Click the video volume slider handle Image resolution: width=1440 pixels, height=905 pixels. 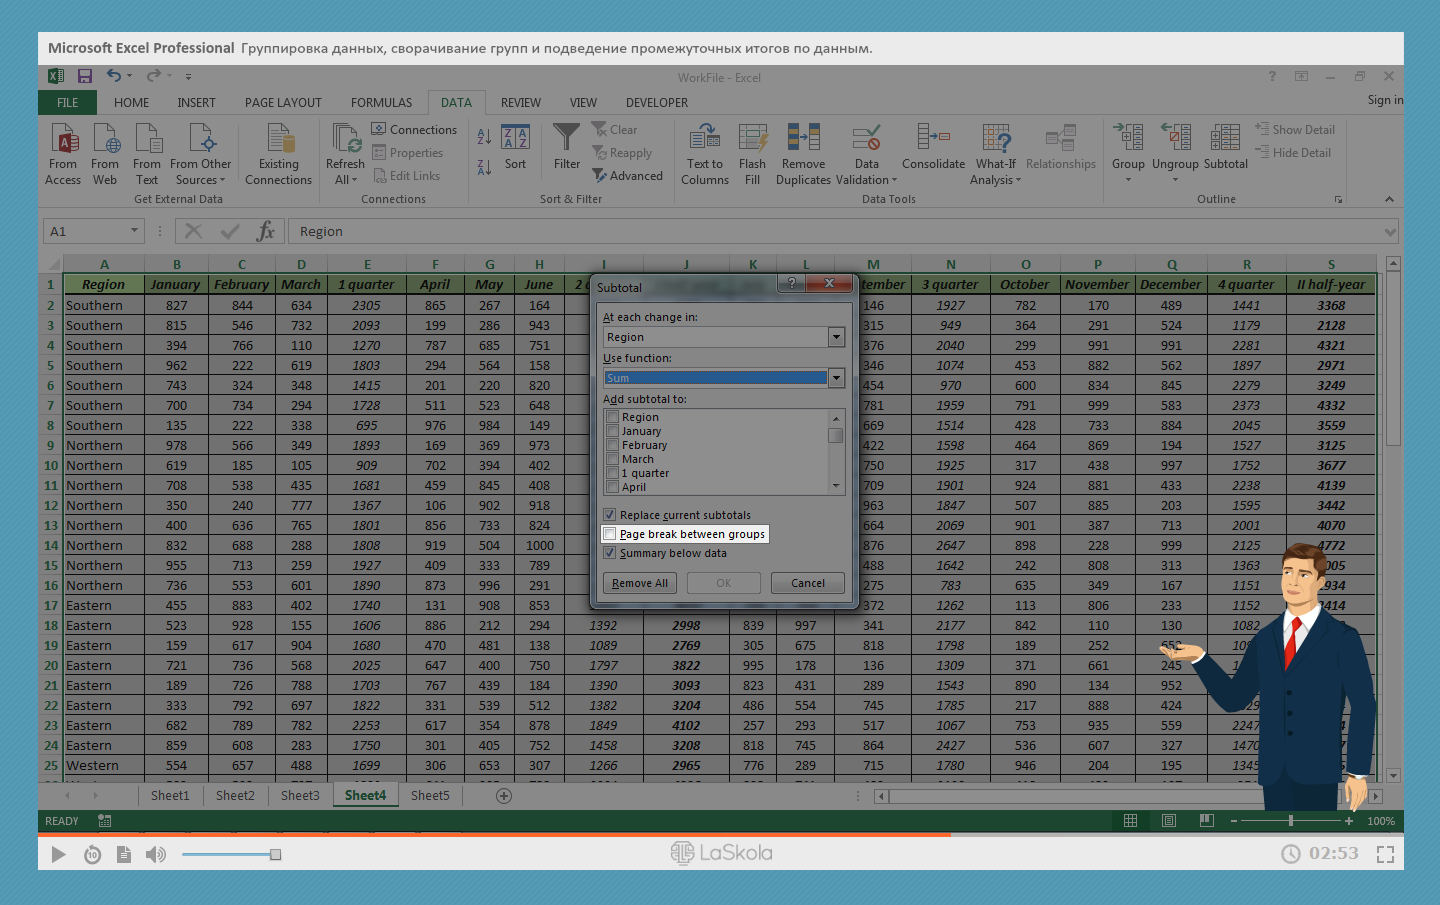tap(275, 854)
